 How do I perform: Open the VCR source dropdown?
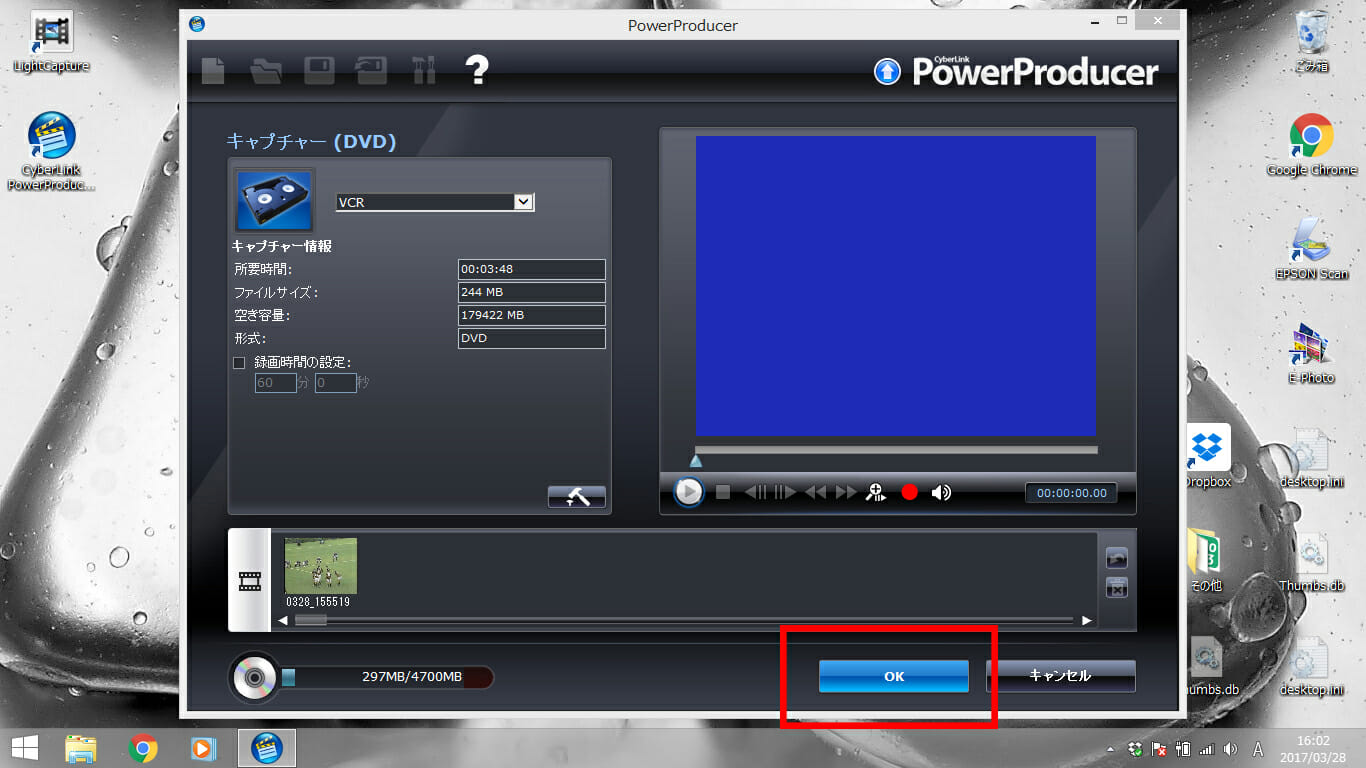coord(524,202)
